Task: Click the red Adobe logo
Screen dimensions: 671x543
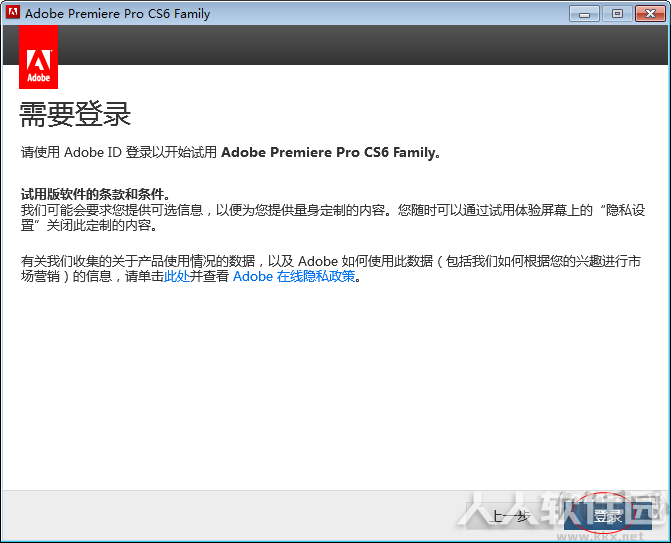Action: click(x=39, y=57)
